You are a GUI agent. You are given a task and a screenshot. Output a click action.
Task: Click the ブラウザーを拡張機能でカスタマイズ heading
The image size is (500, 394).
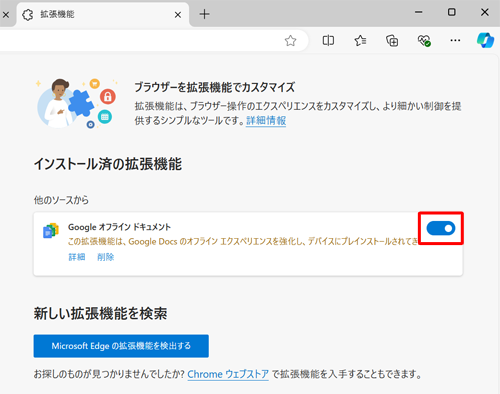click(215, 87)
